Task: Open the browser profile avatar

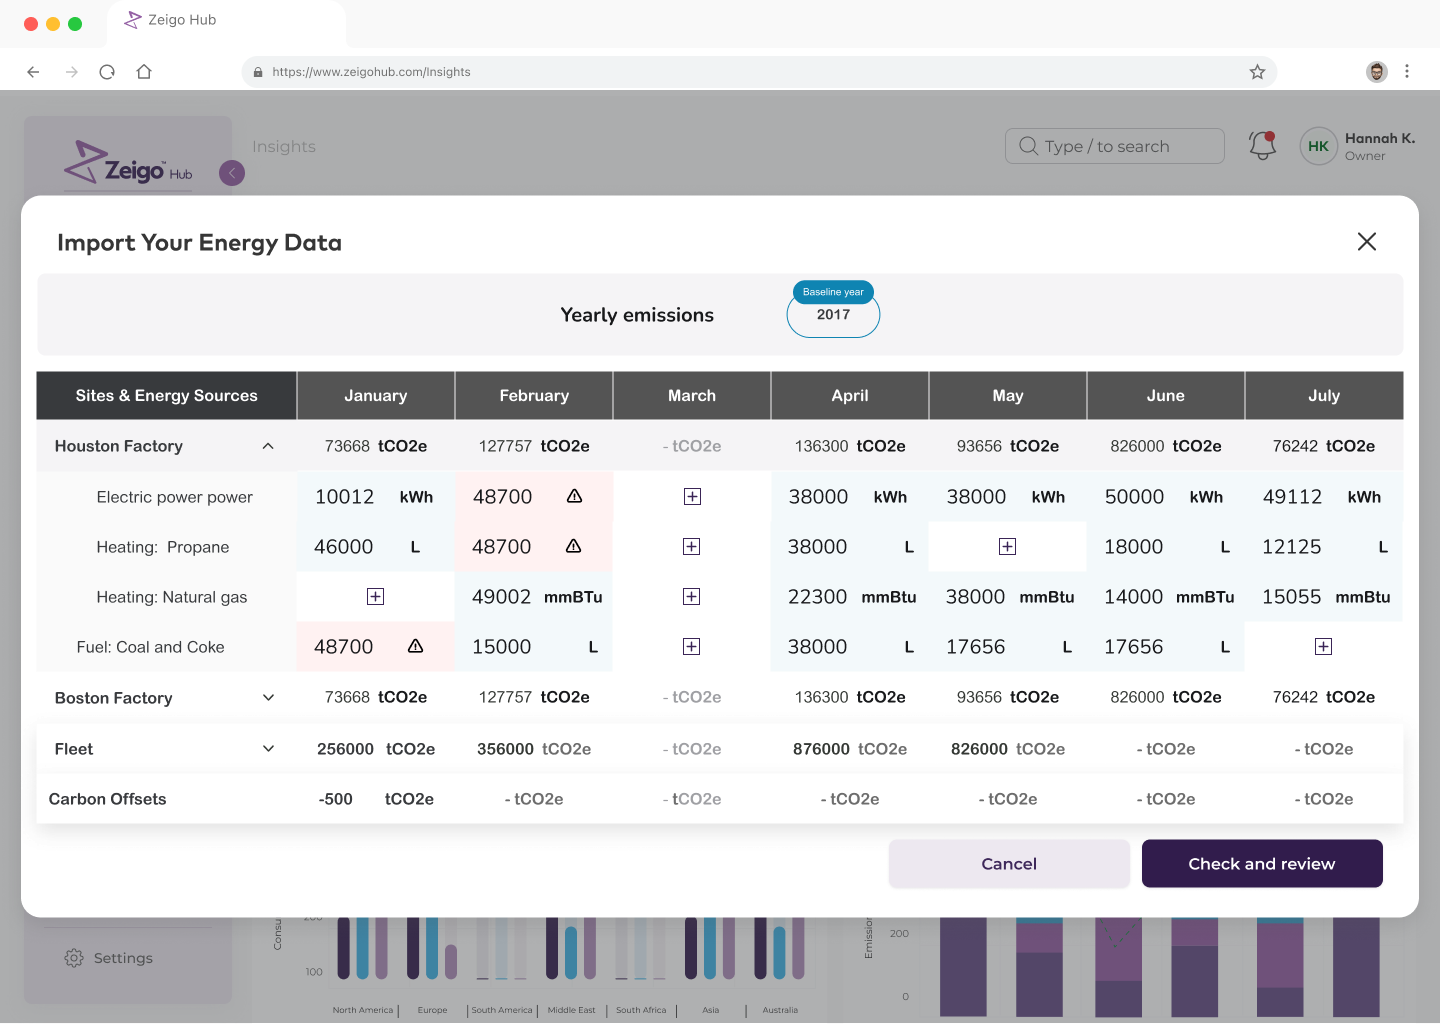Action: click(x=1377, y=72)
